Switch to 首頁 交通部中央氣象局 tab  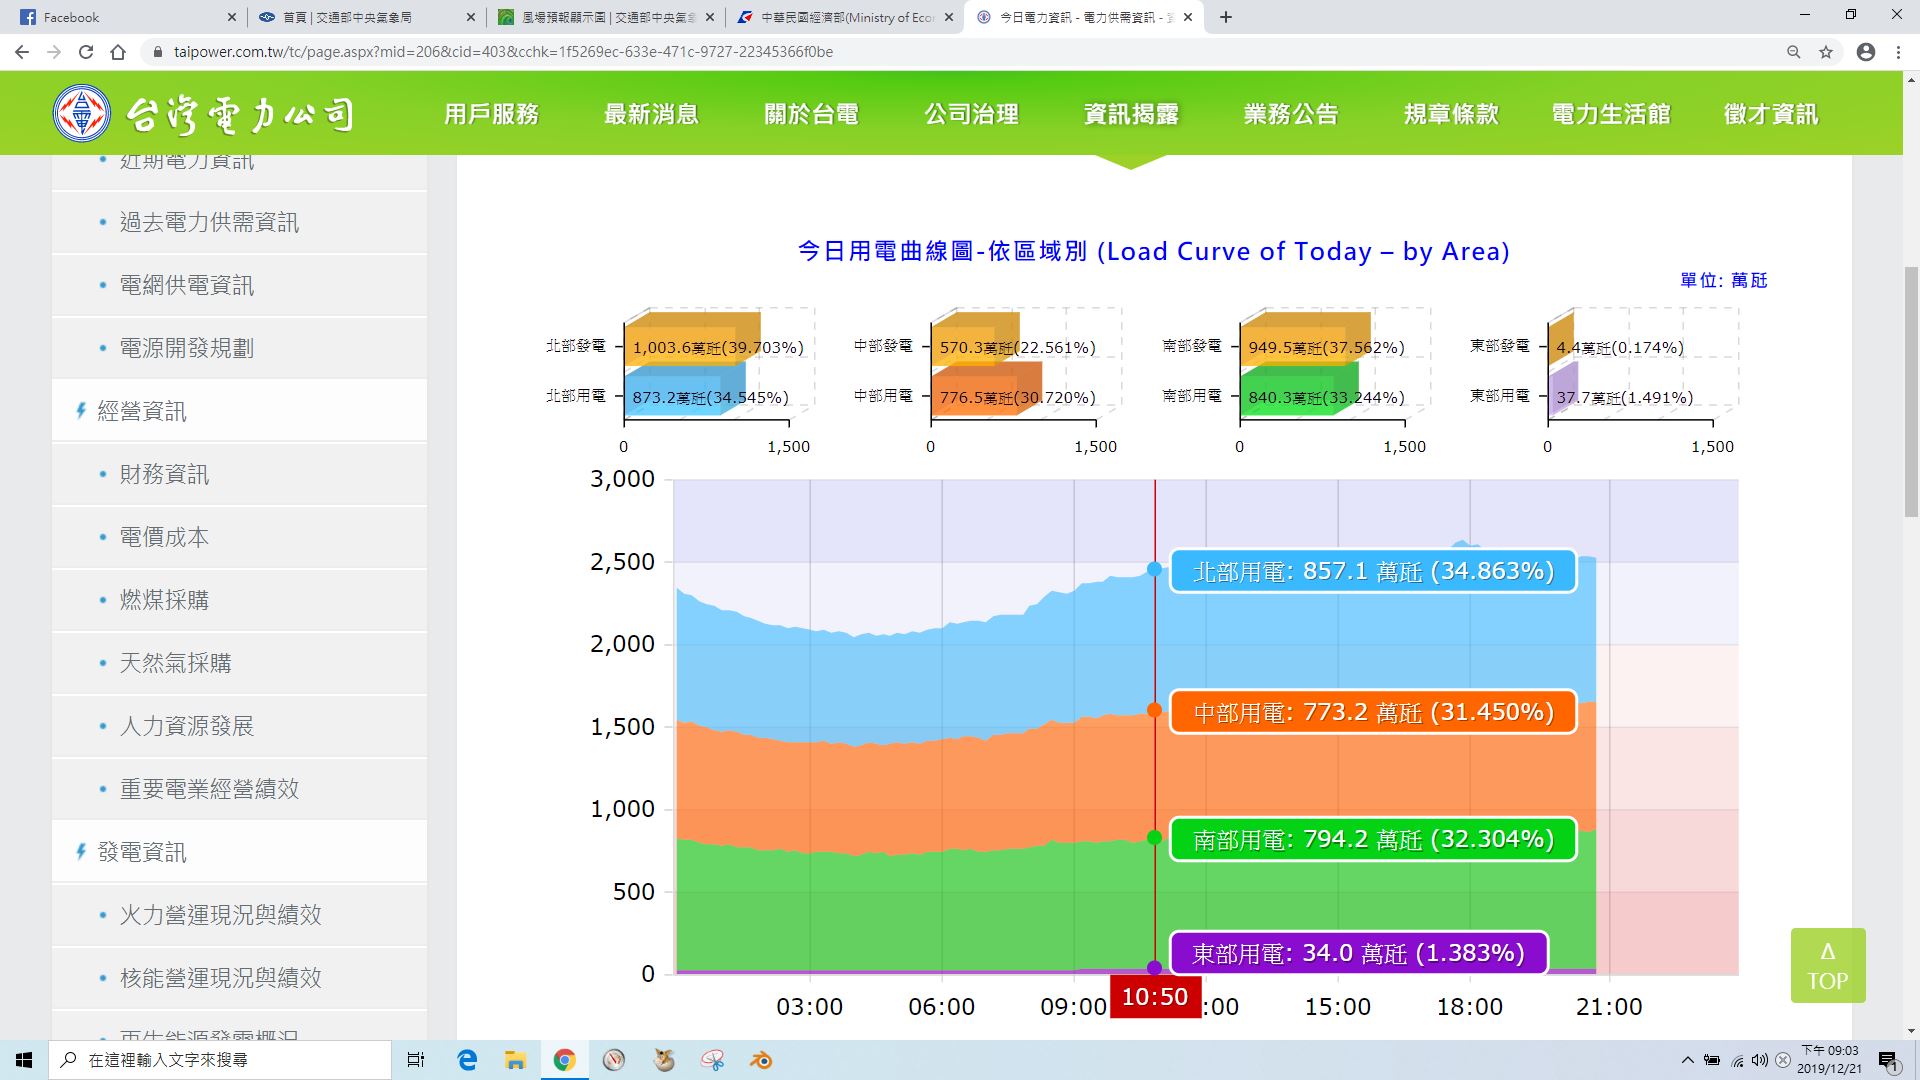point(365,17)
